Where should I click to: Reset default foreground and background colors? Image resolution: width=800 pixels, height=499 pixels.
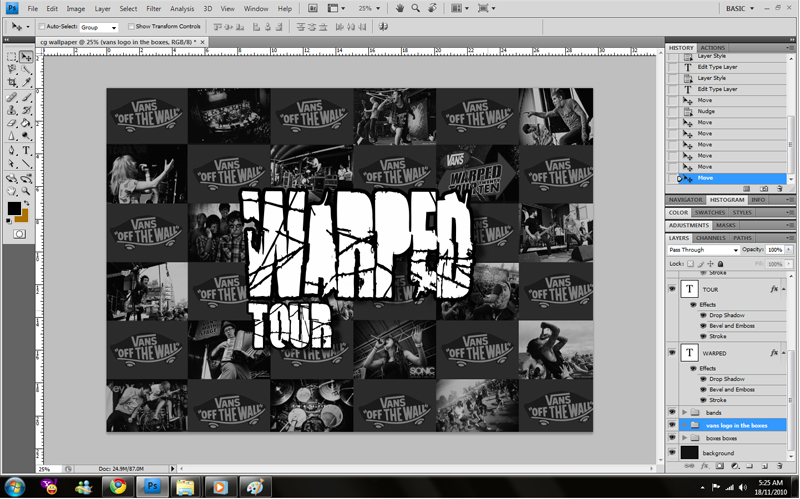[x=9, y=221]
